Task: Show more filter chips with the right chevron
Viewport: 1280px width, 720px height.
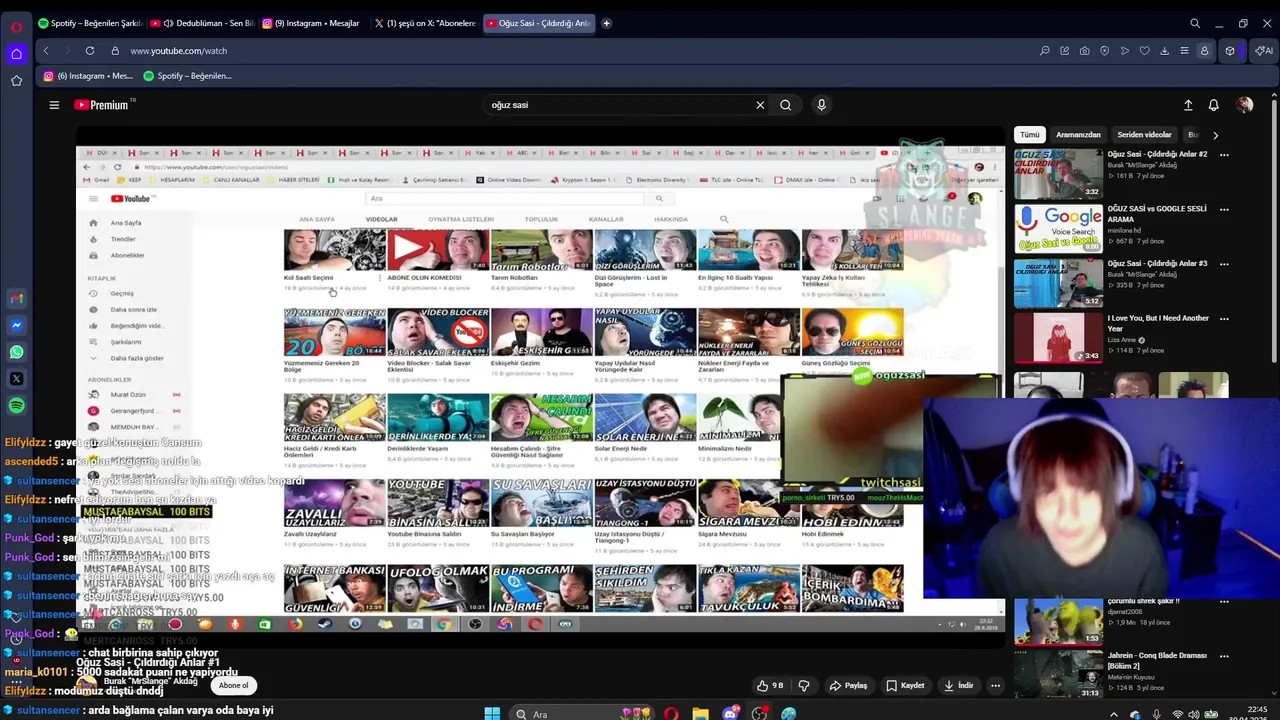Action: [1216, 135]
